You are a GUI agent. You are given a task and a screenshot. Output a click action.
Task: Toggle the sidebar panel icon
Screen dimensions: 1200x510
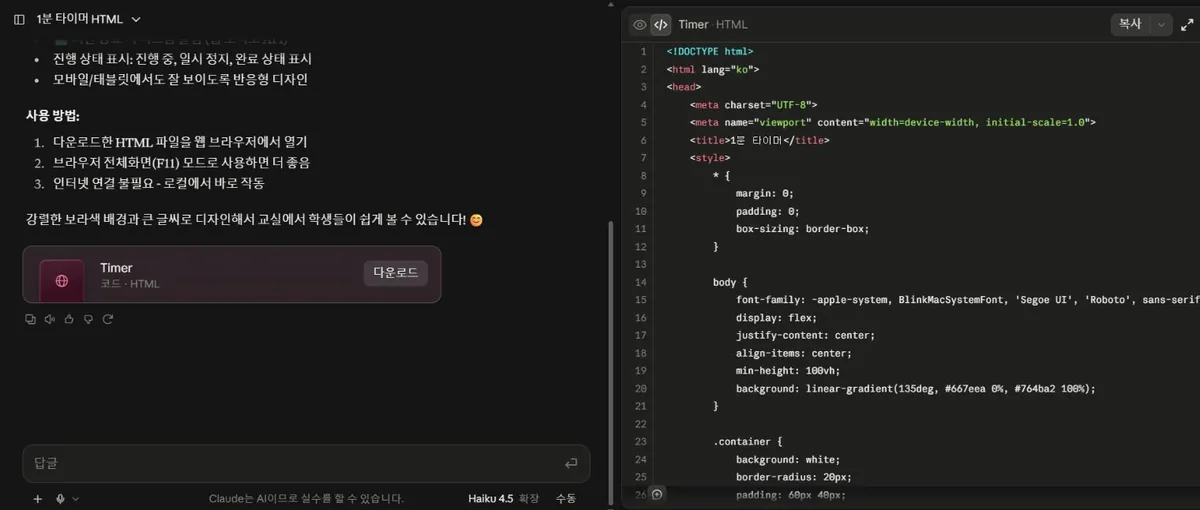click(19, 19)
